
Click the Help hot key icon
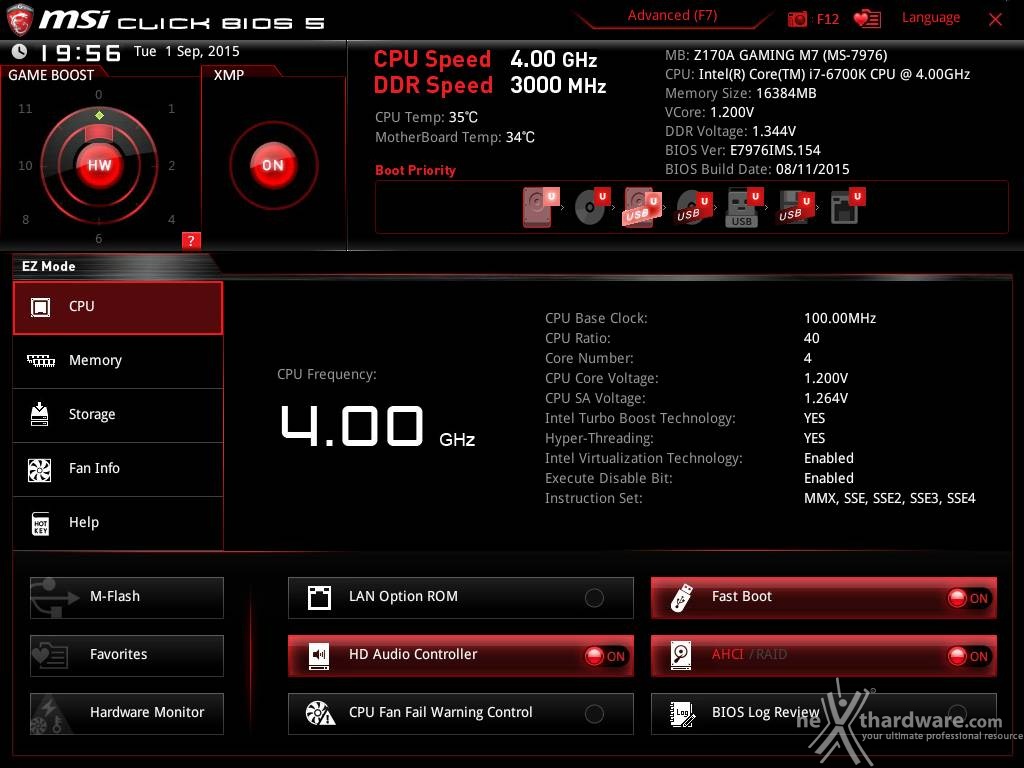pyautogui.click(x=40, y=523)
